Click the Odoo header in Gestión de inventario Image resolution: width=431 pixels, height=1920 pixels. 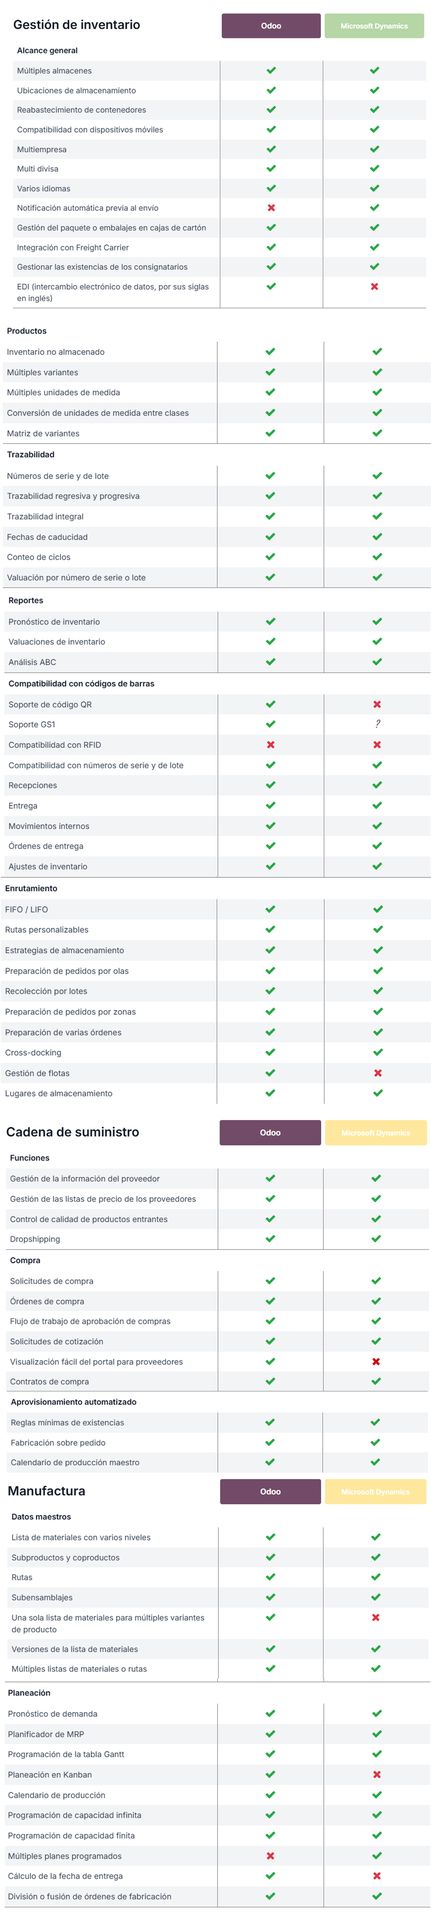(270, 26)
